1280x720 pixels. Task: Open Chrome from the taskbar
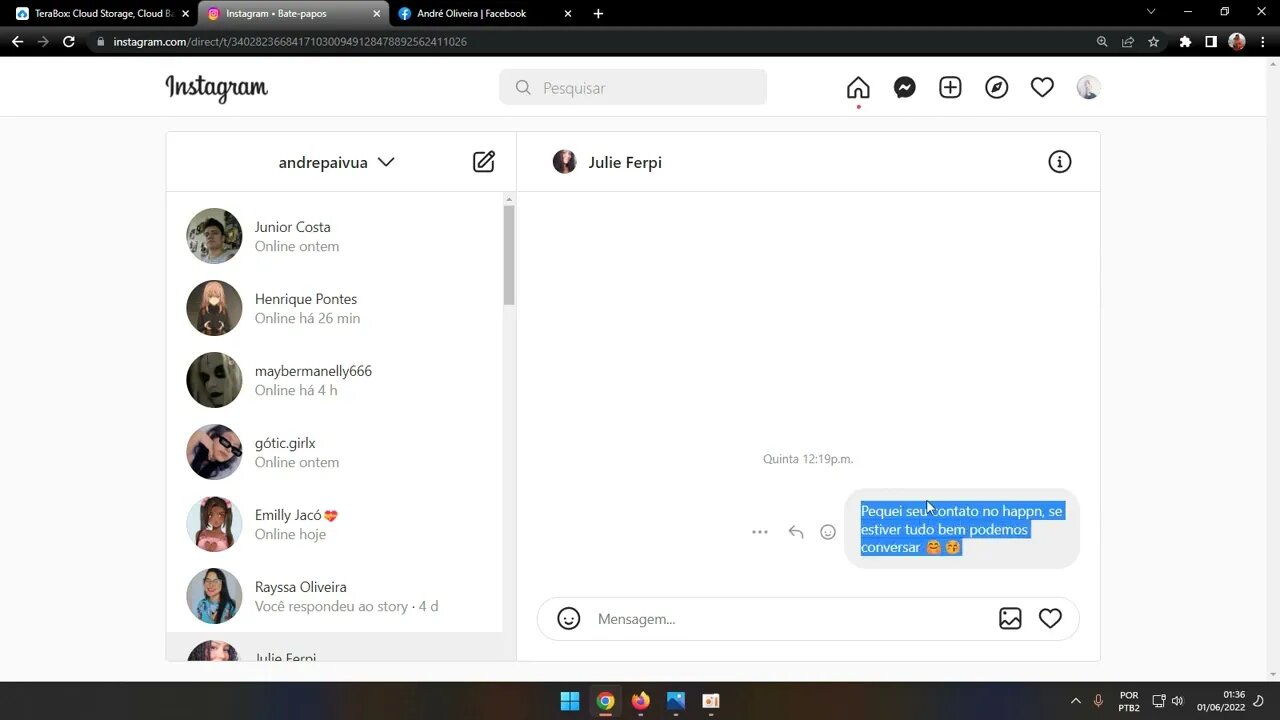pyautogui.click(x=605, y=701)
